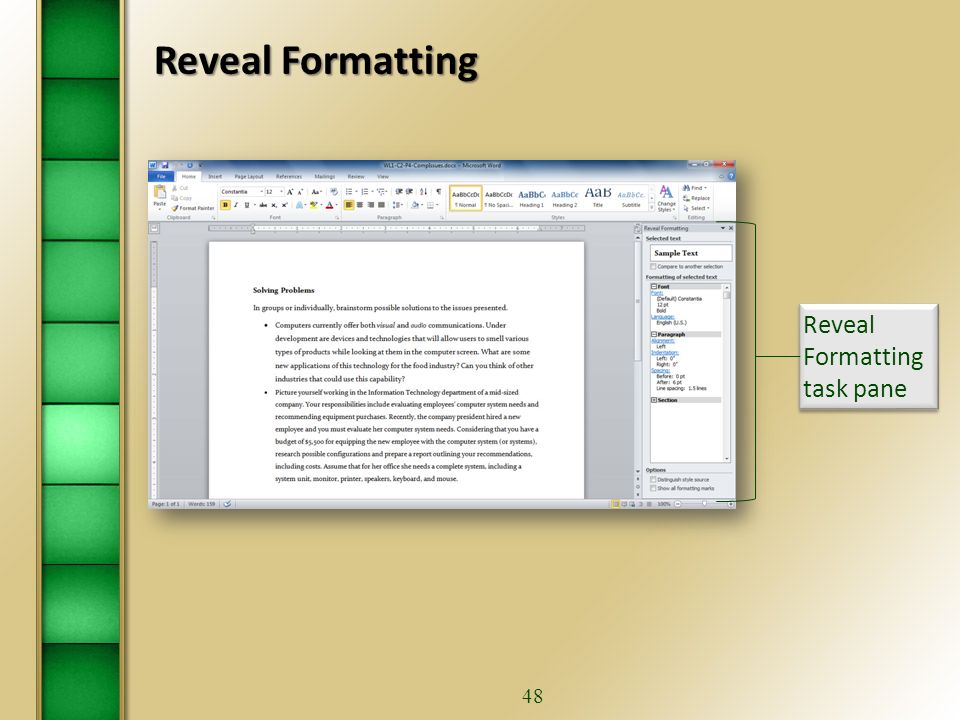The height and width of the screenshot is (720, 960).
Task: Click the Center alignment icon
Action: click(x=360, y=205)
